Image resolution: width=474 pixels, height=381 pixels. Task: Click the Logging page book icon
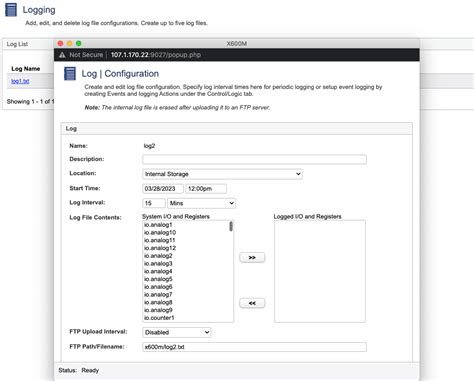(11, 9)
